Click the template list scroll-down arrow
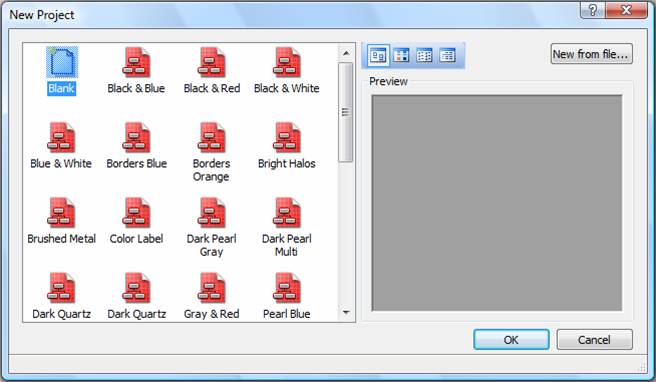 click(346, 312)
